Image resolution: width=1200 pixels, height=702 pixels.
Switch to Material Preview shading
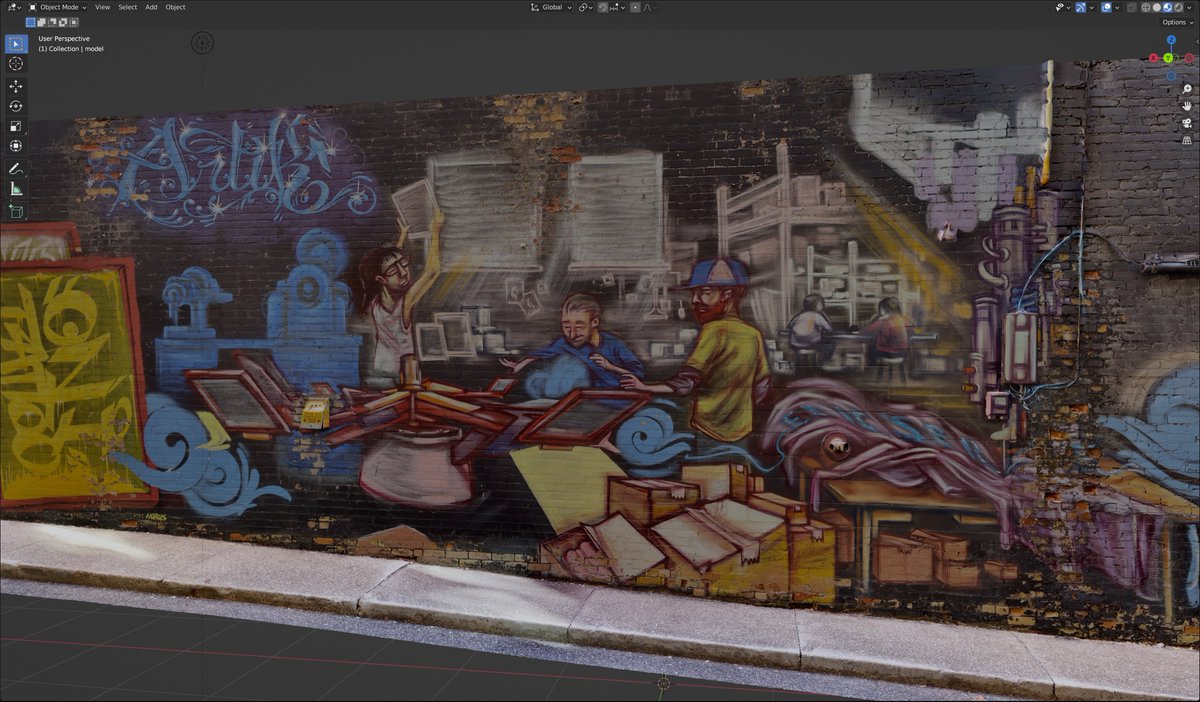(1167, 7)
